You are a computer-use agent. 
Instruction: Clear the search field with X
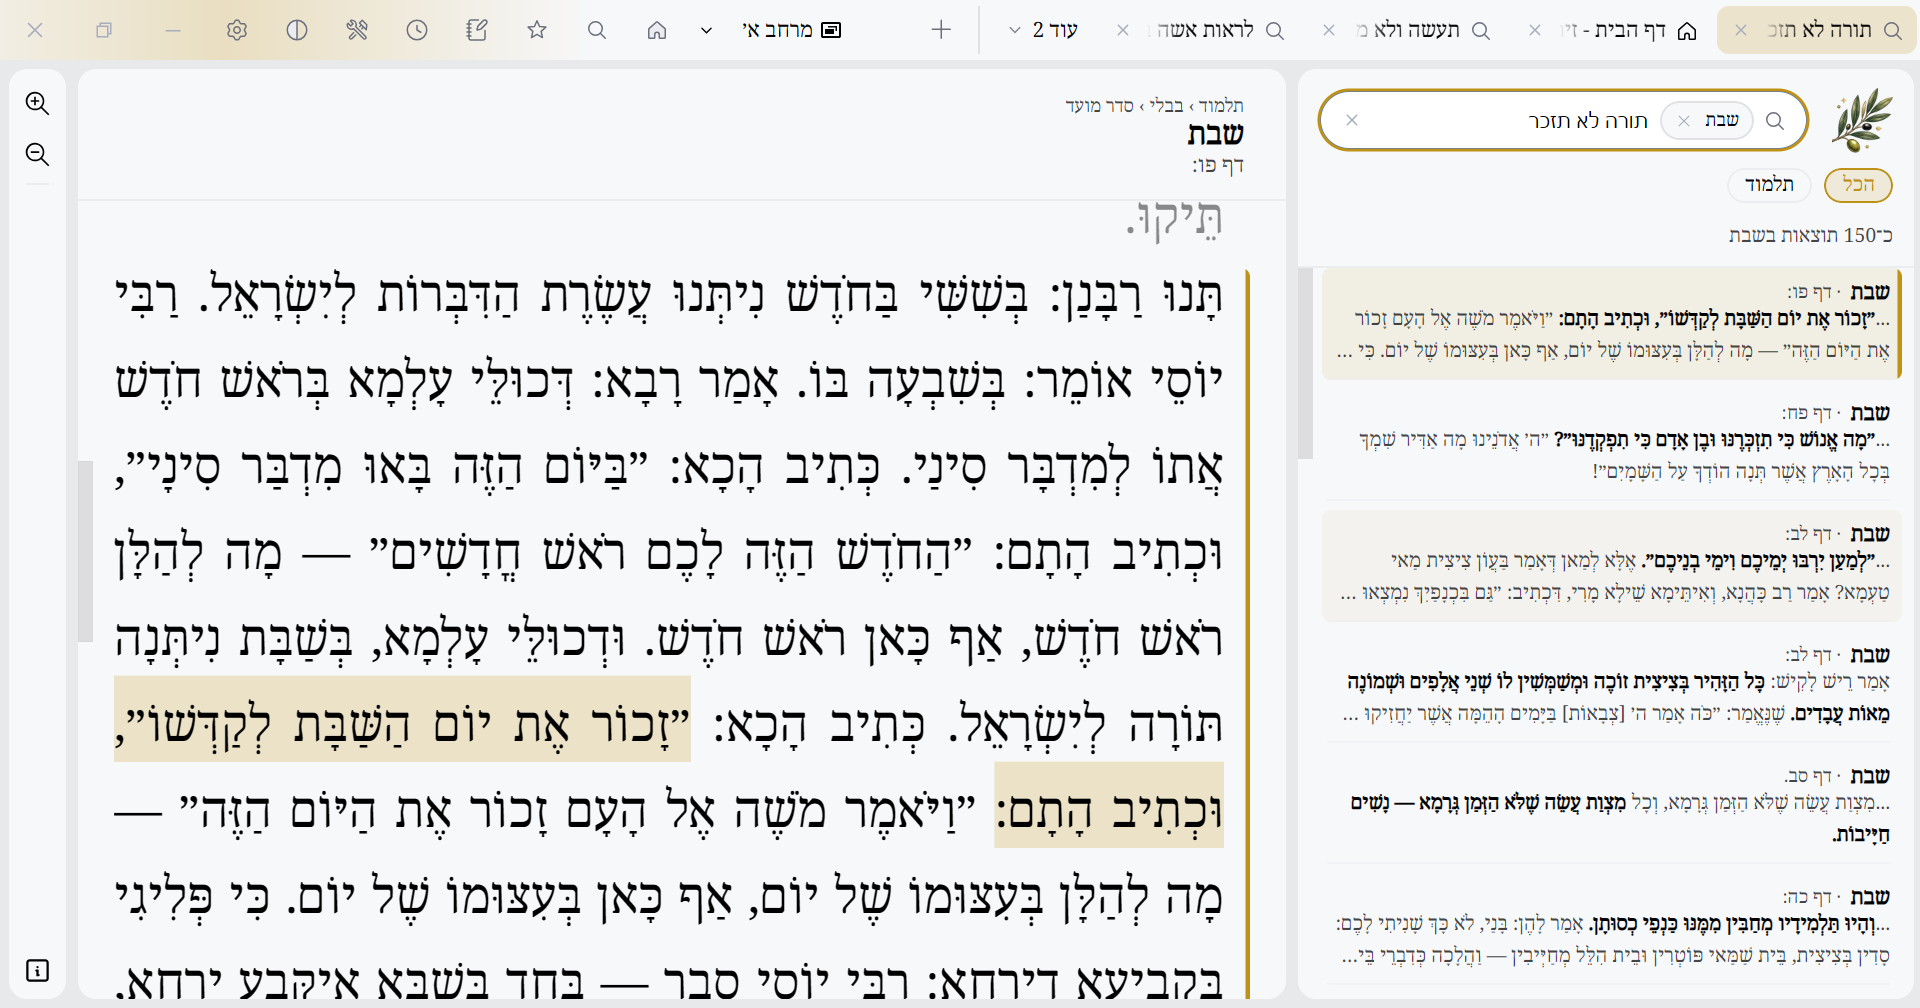pos(1352,120)
